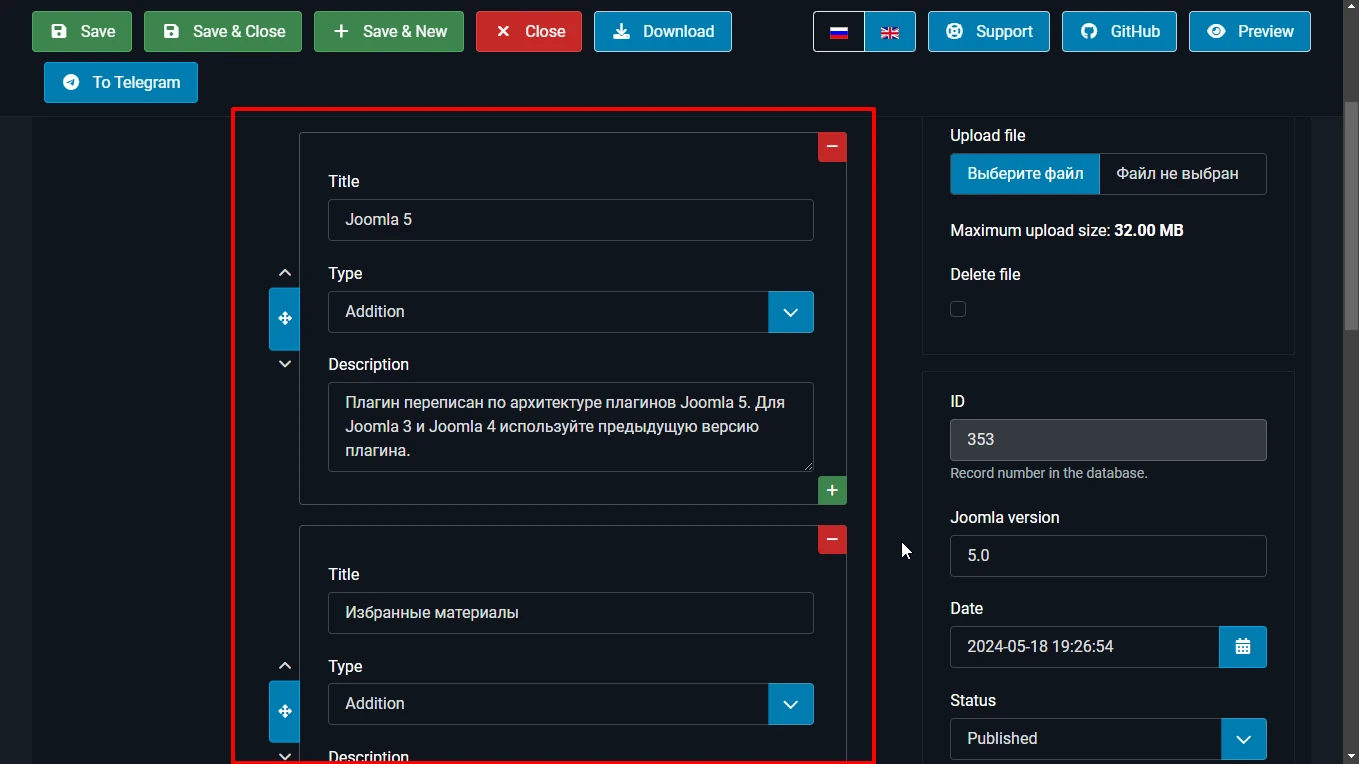Click Save & Close button
Screen dimensions: 1359x764
coord(223,32)
